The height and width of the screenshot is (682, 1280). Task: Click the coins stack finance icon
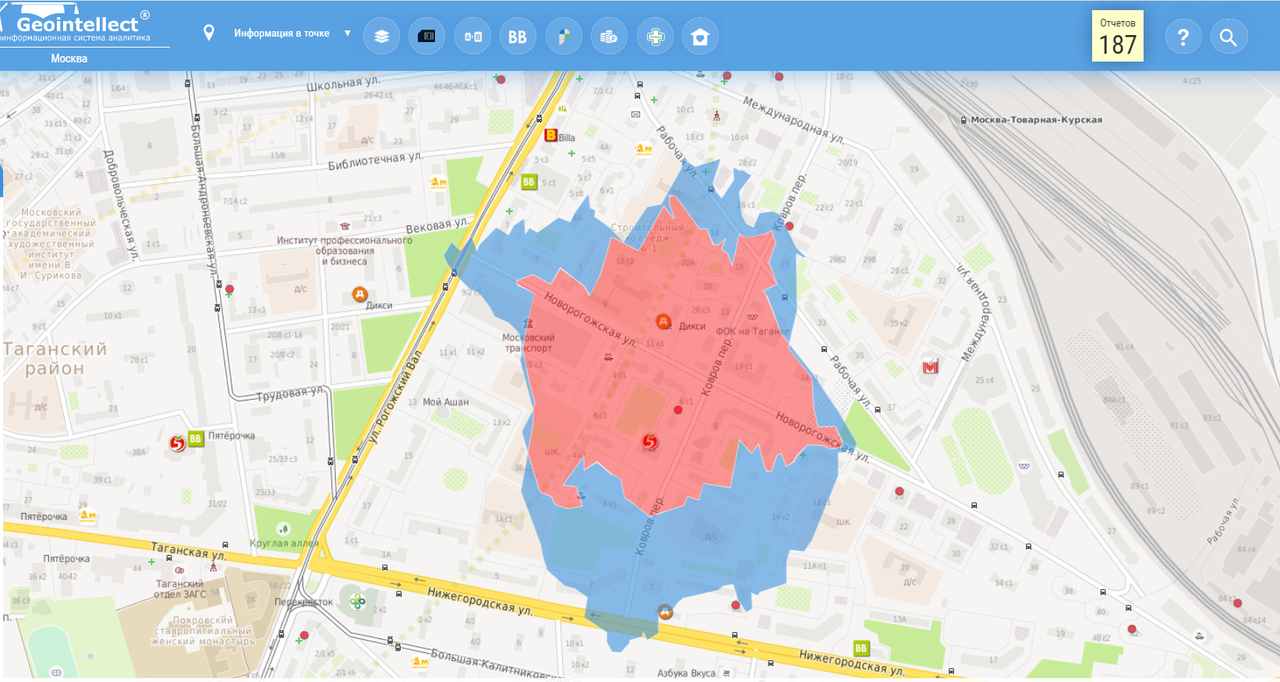pyautogui.click(x=609, y=37)
